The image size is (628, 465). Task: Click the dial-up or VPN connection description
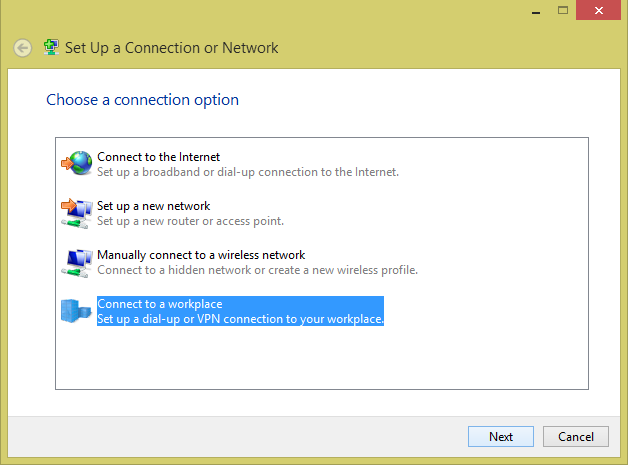point(240,319)
